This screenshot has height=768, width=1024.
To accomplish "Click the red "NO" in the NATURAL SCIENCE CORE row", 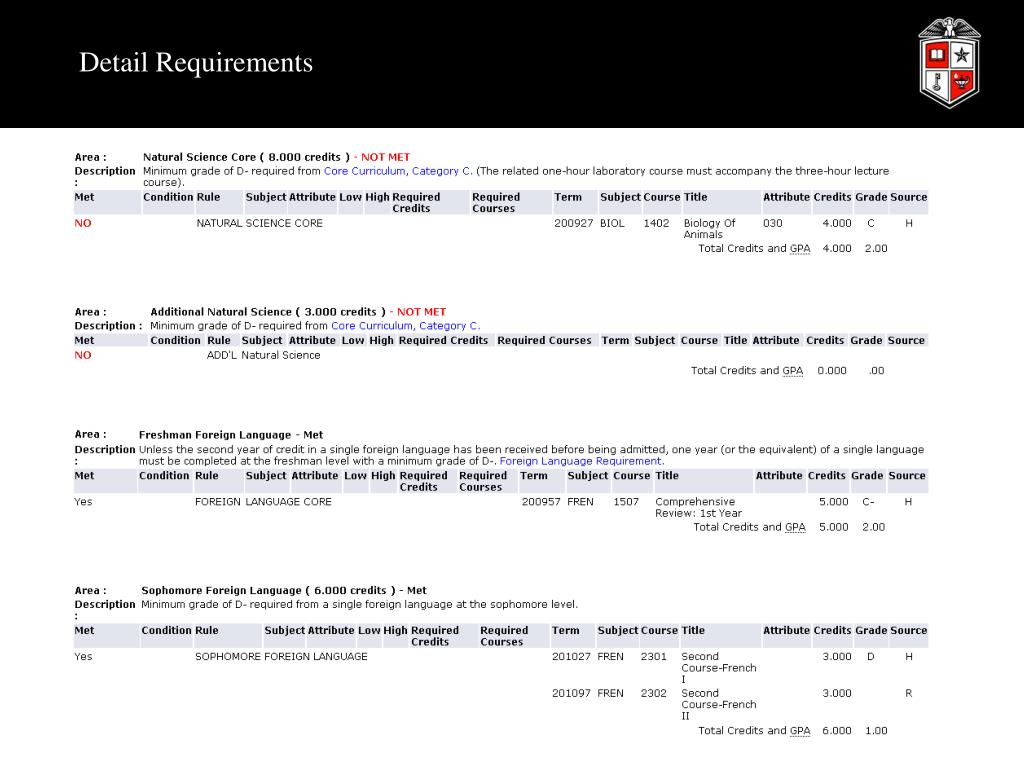I will click(83, 223).
